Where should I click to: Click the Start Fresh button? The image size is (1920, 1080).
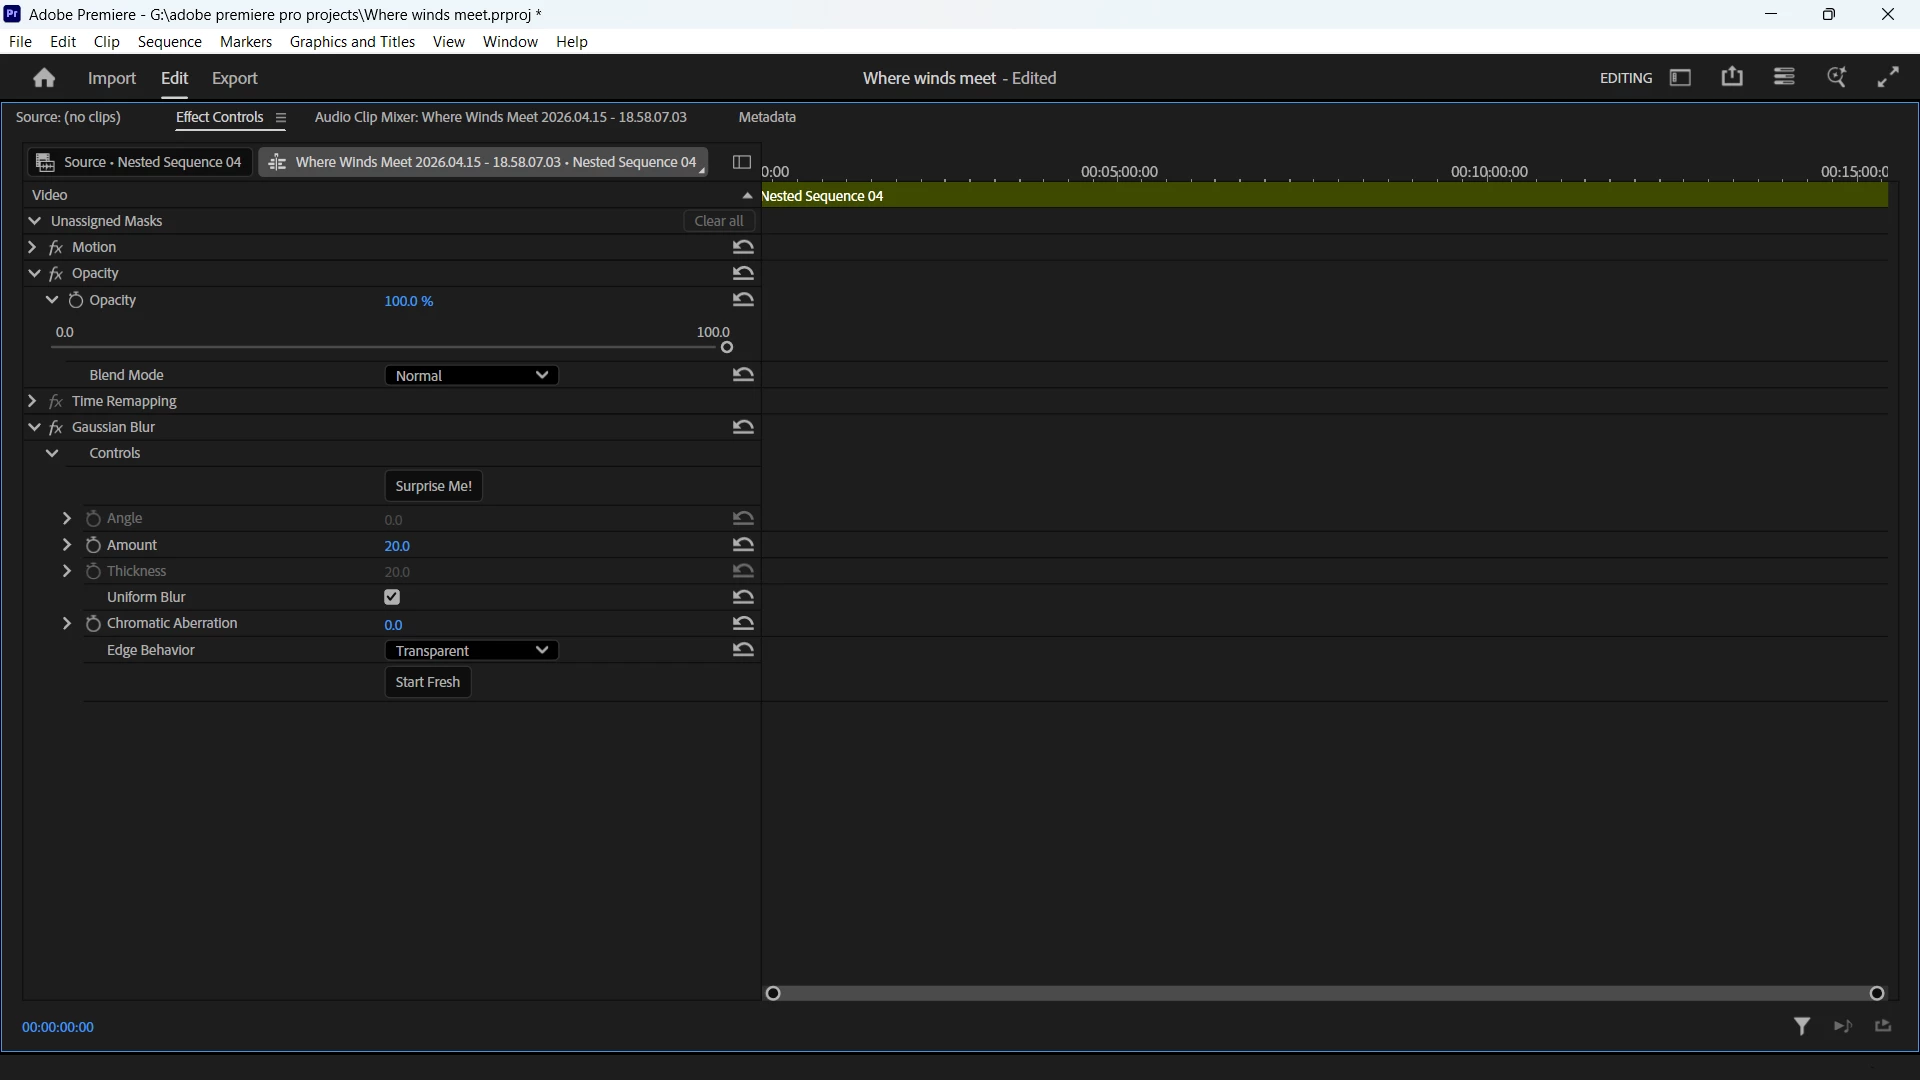[x=427, y=682]
